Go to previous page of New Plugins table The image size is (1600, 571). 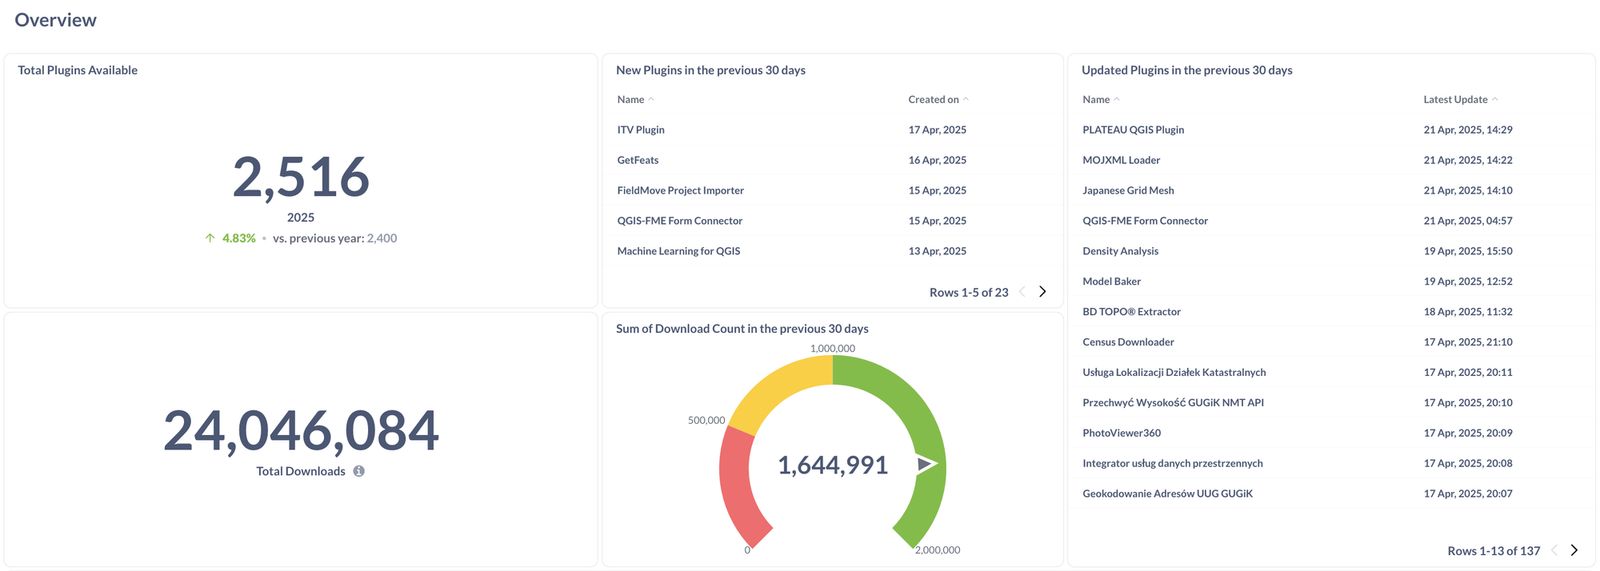click(x=1022, y=292)
